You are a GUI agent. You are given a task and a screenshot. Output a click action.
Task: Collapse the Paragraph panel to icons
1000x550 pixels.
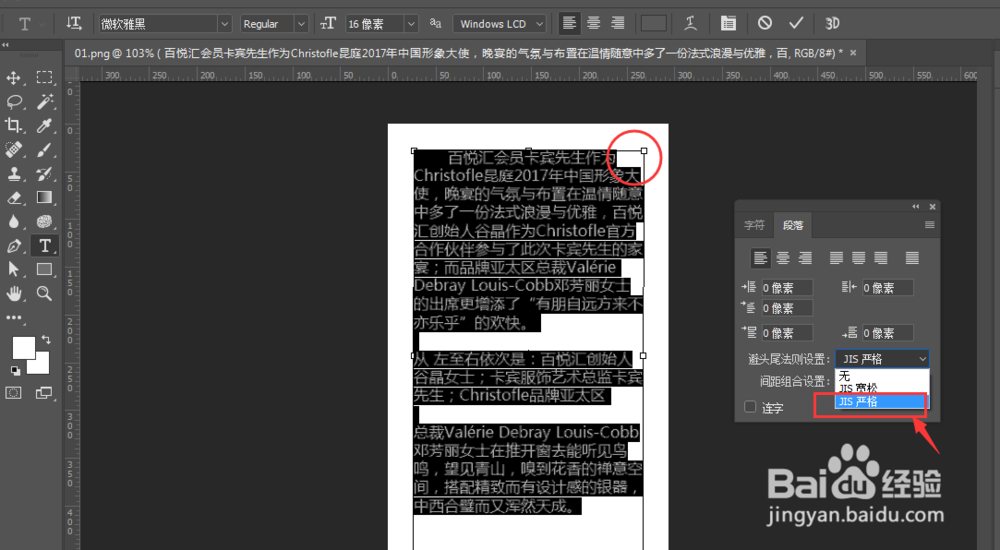(x=916, y=207)
